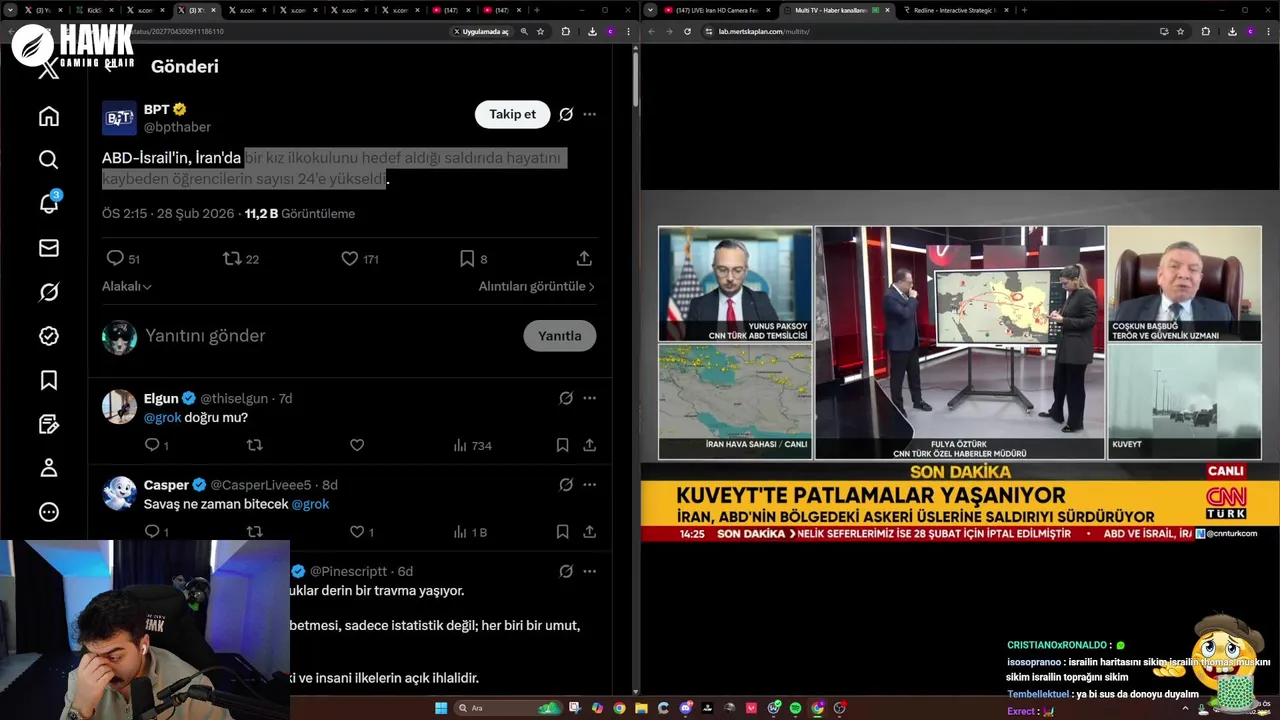1280x720 pixels.
Task: Open Messages envelope in X sidebar
Action: 48,248
